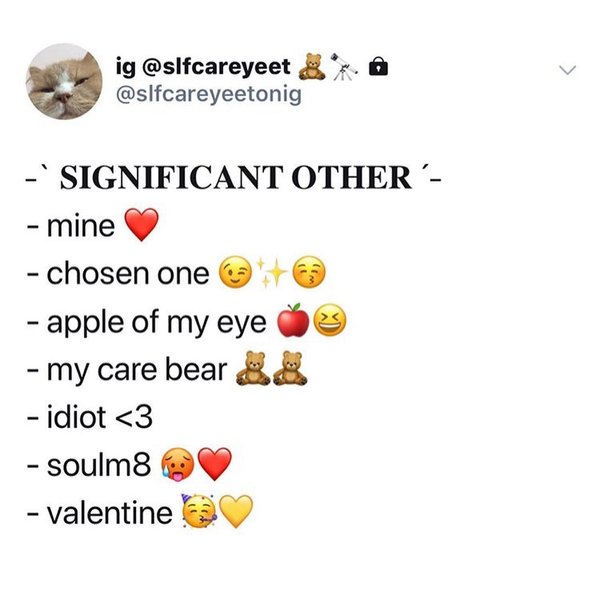Click the telescope emoji in display name
The image size is (600, 600).
pyautogui.click(x=344, y=66)
